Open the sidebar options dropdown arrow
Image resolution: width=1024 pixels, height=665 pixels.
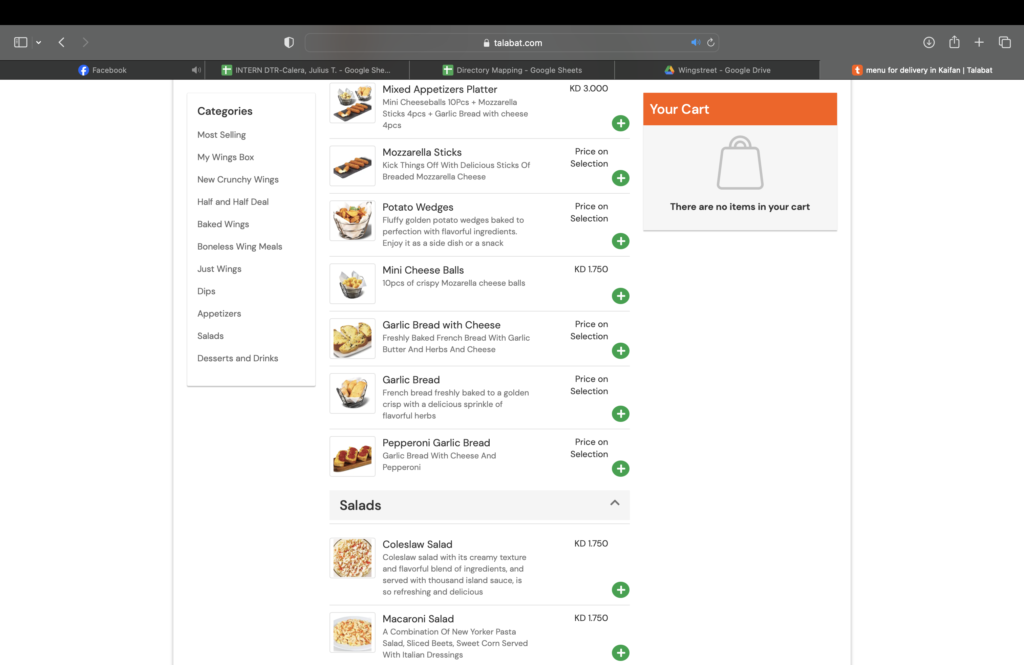39,43
